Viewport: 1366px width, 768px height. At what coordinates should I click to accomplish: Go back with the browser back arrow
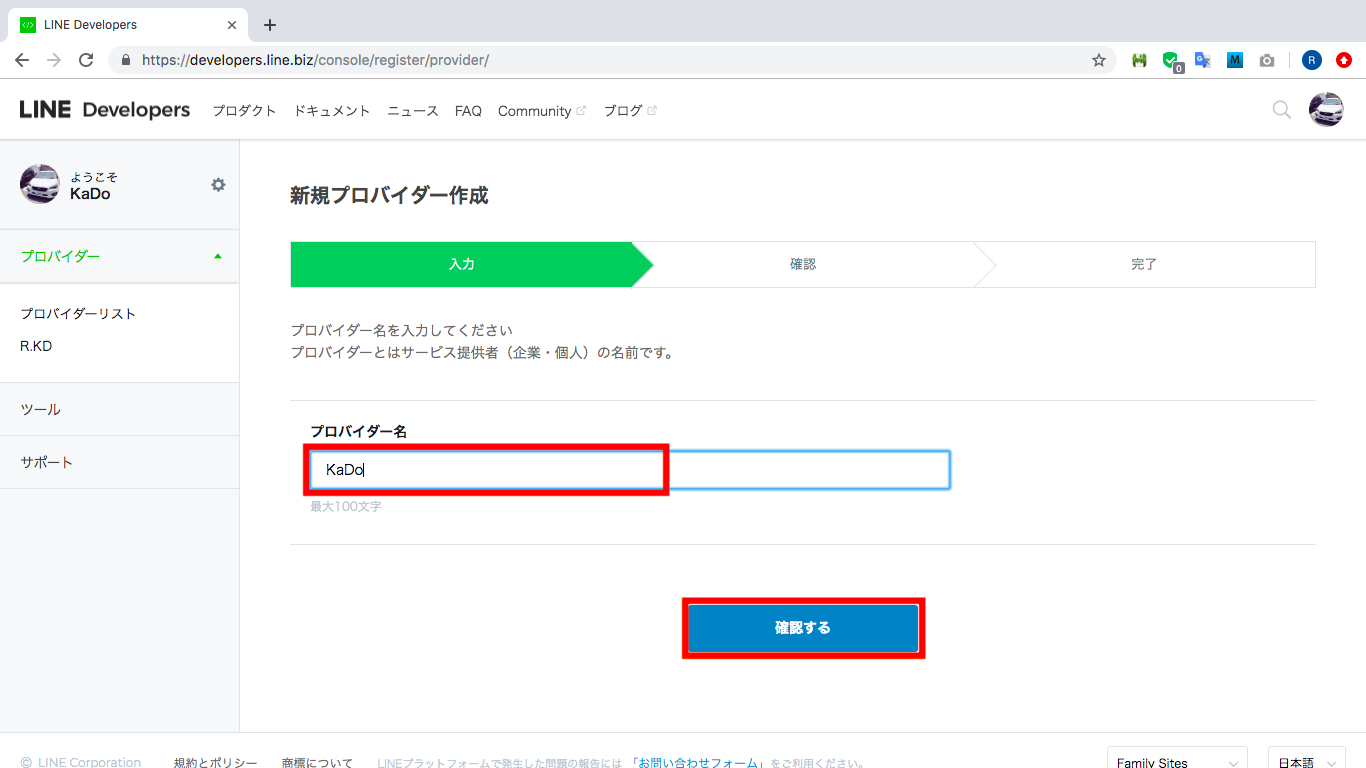click(22, 60)
